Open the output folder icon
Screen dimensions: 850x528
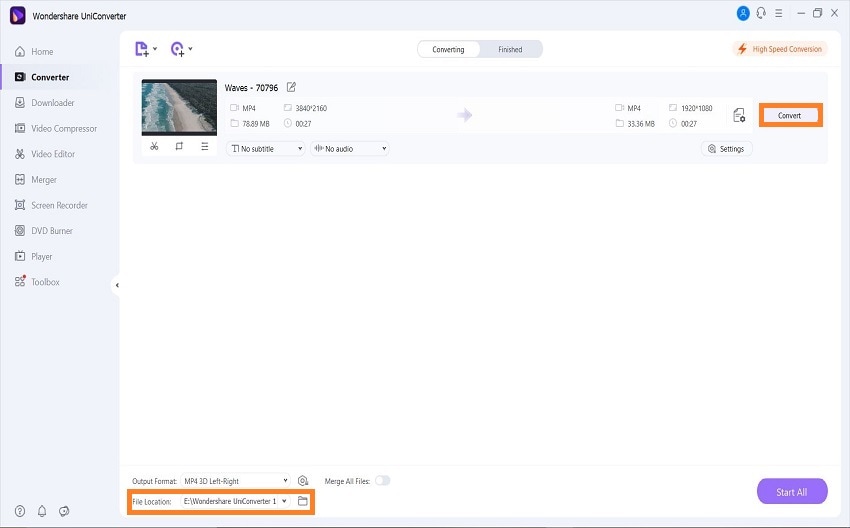[303, 501]
